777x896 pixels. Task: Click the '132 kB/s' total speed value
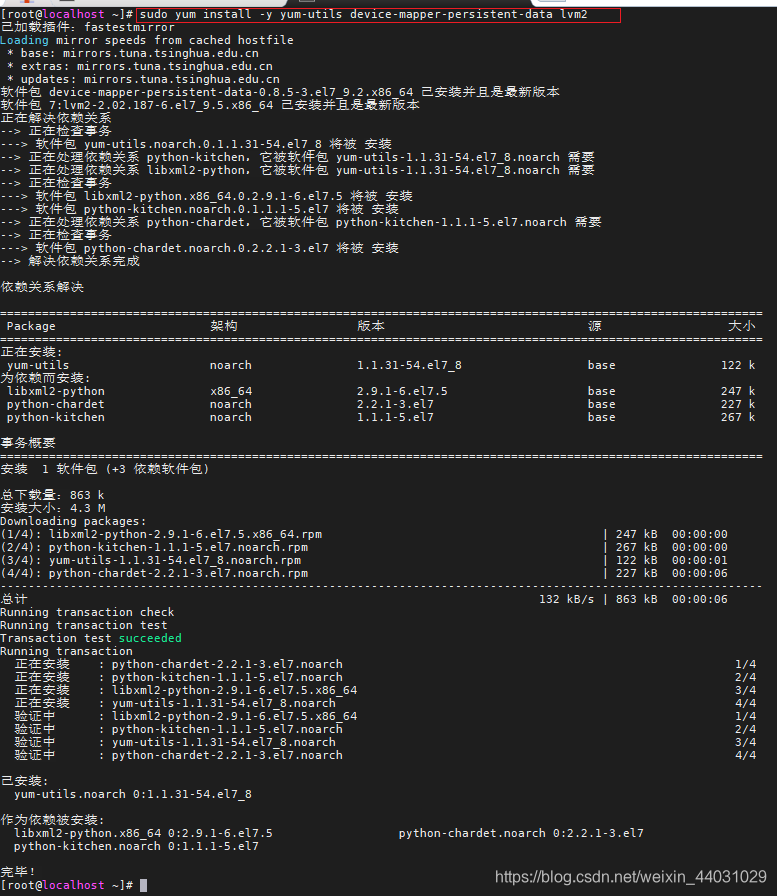click(566, 599)
